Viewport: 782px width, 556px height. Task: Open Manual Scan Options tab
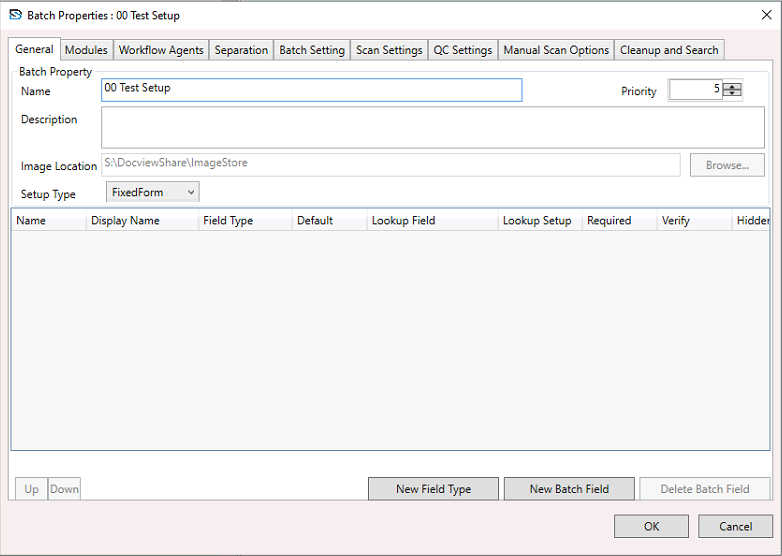[556, 50]
